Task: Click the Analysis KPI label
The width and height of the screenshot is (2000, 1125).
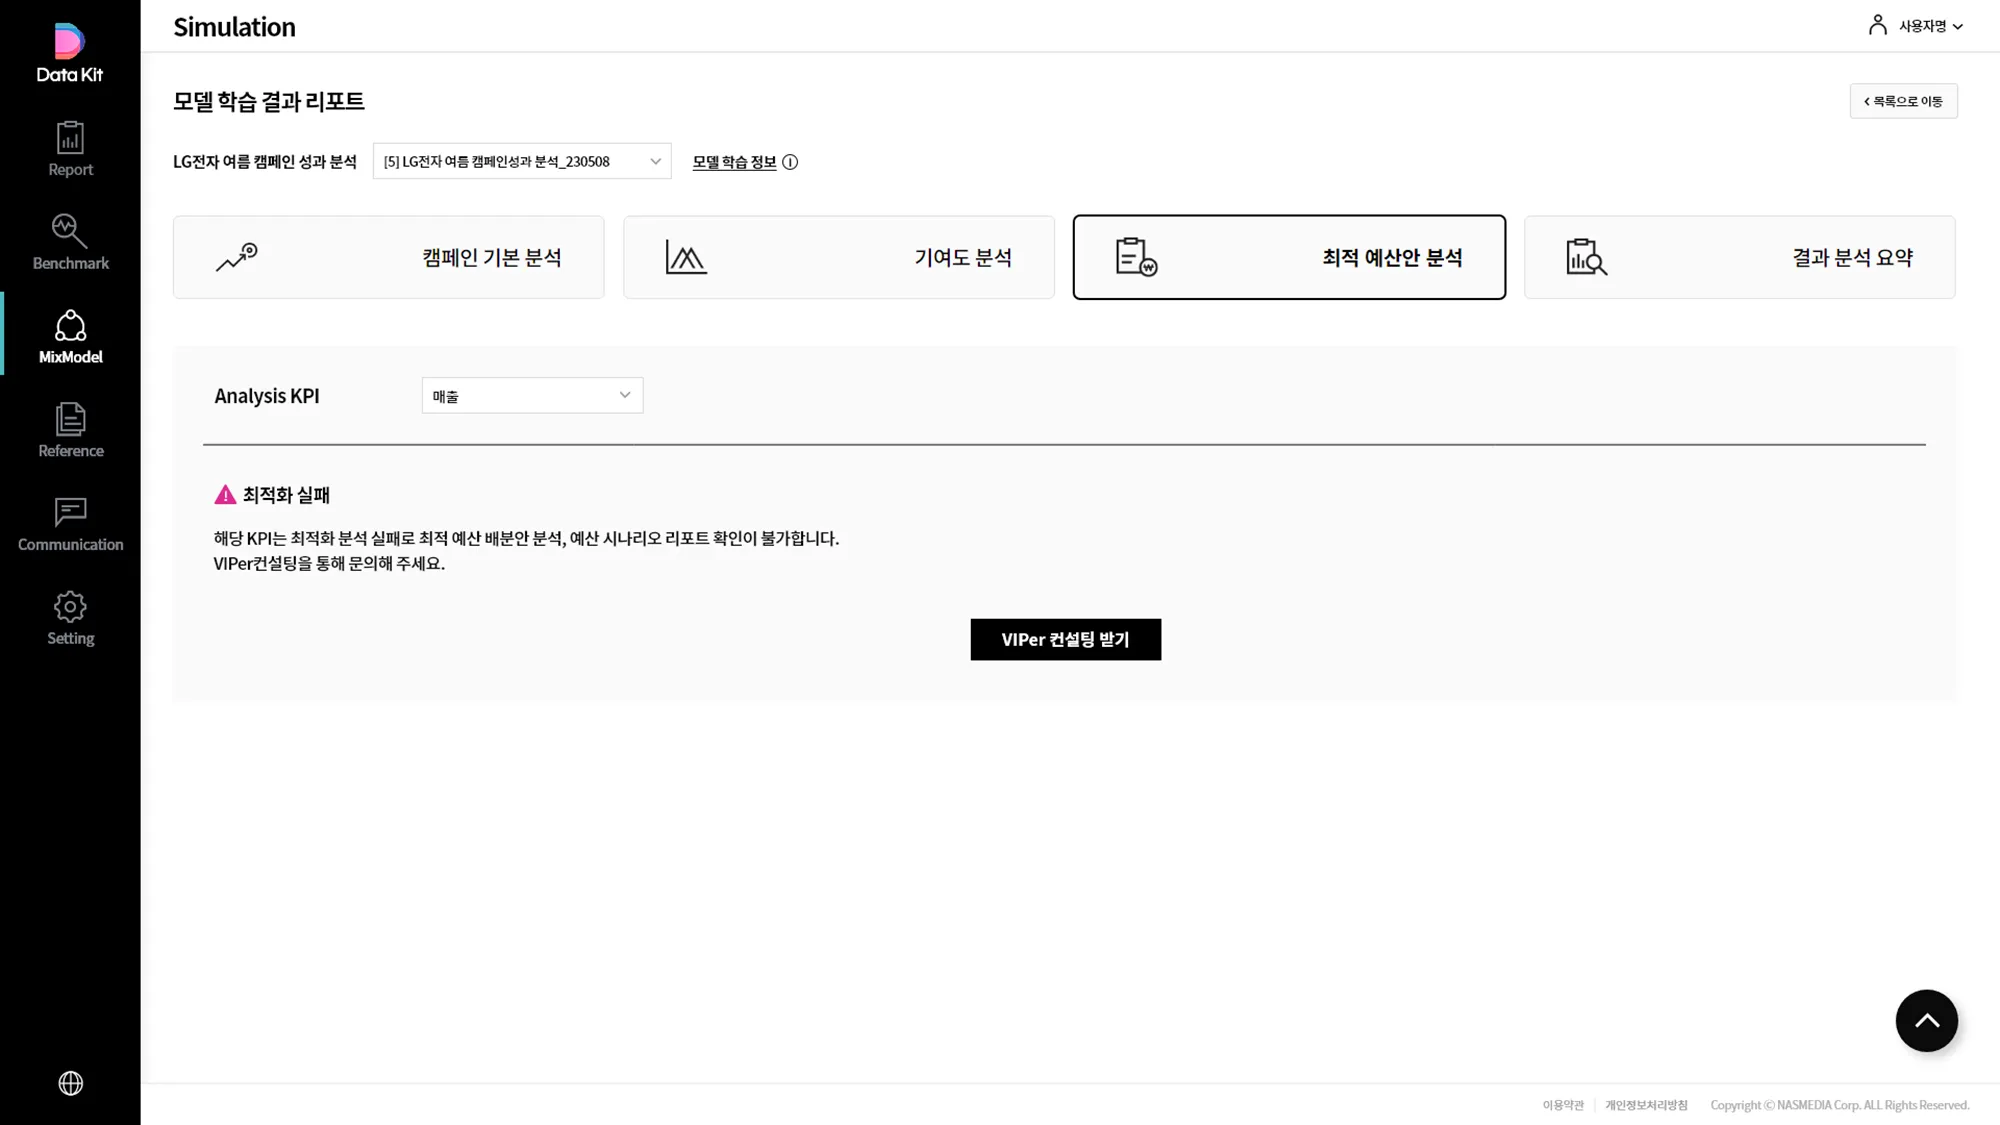Action: point(267,396)
